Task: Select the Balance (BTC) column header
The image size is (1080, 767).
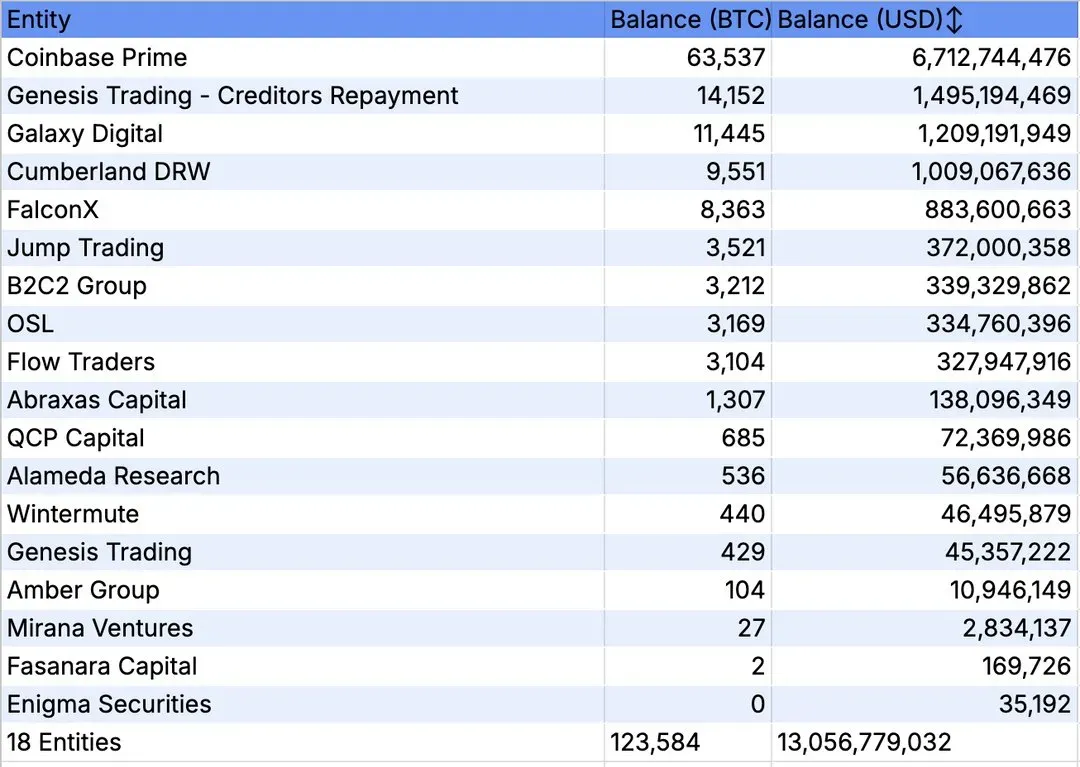Action: click(x=690, y=20)
